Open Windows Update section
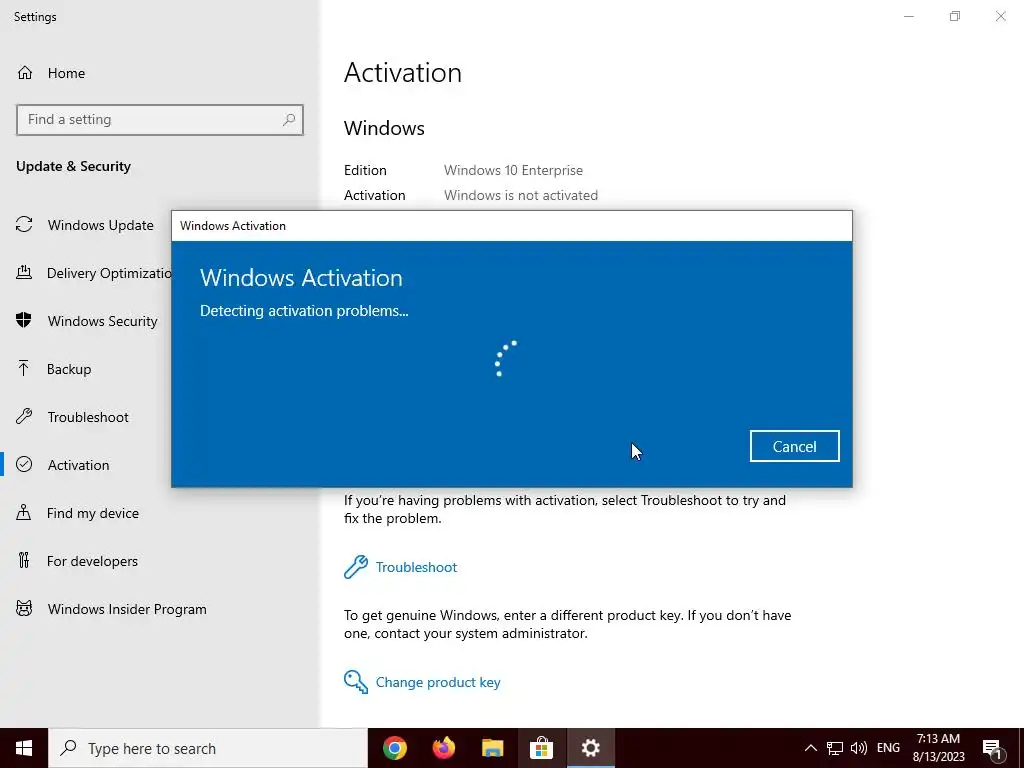1024x768 pixels. click(101, 225)
